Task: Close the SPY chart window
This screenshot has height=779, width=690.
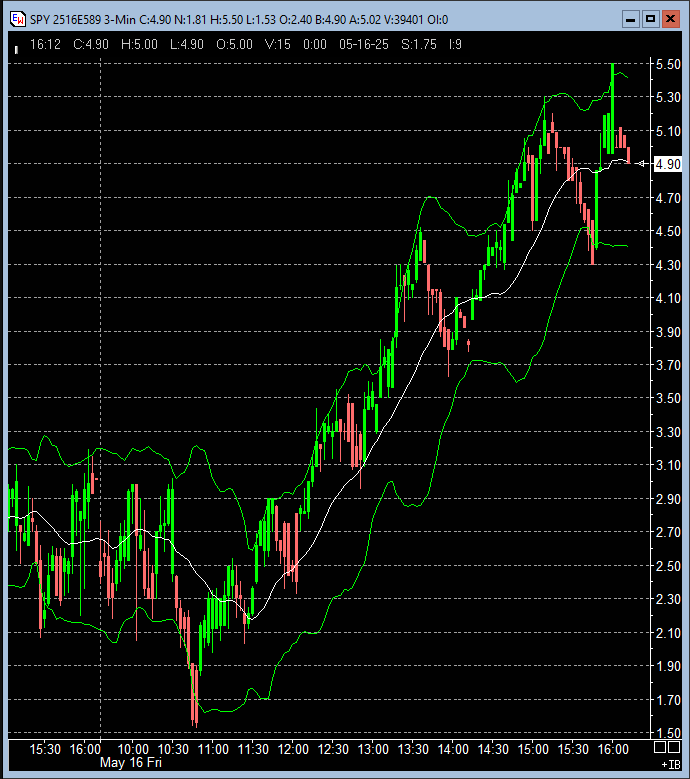Action: tap(671, 20)
